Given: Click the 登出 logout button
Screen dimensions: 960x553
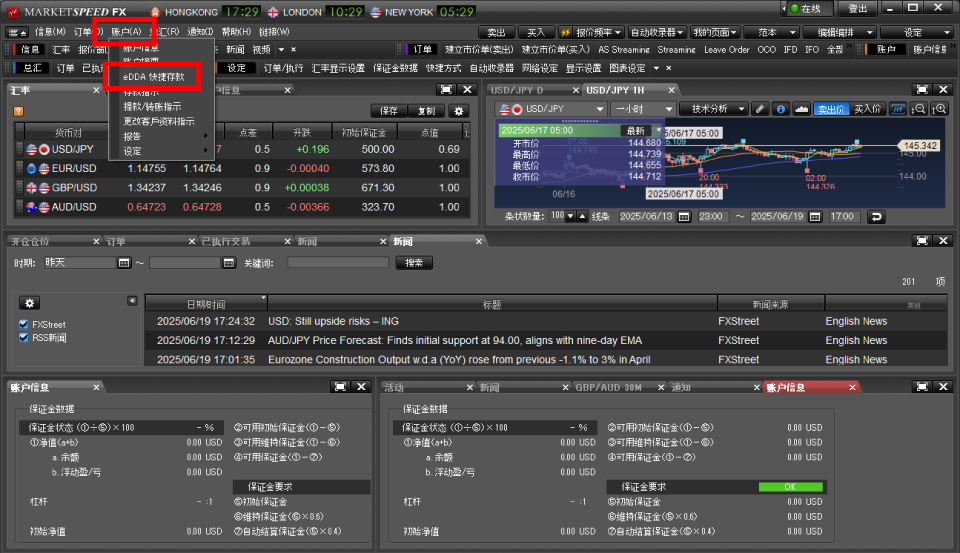Looking at the screenshot, I should (857, 9).
